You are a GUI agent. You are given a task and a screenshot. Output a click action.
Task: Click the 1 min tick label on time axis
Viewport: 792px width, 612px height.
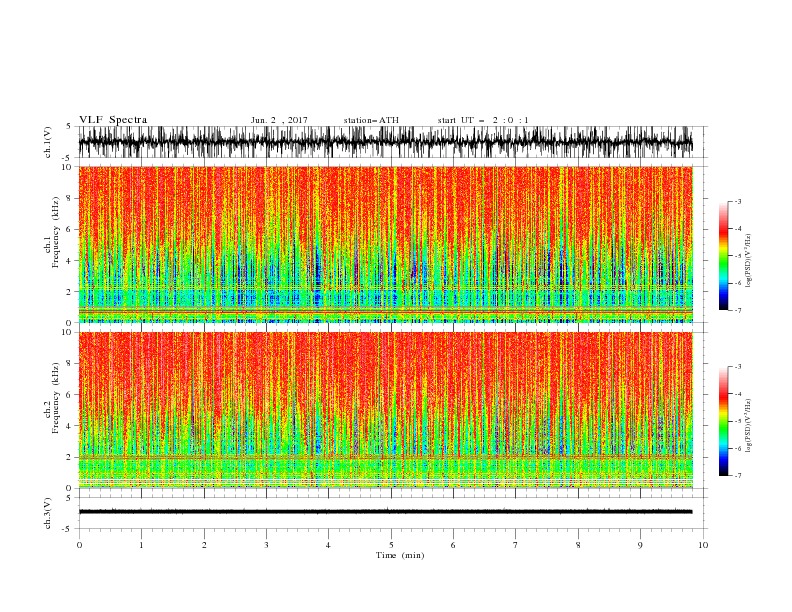point(141,545)
